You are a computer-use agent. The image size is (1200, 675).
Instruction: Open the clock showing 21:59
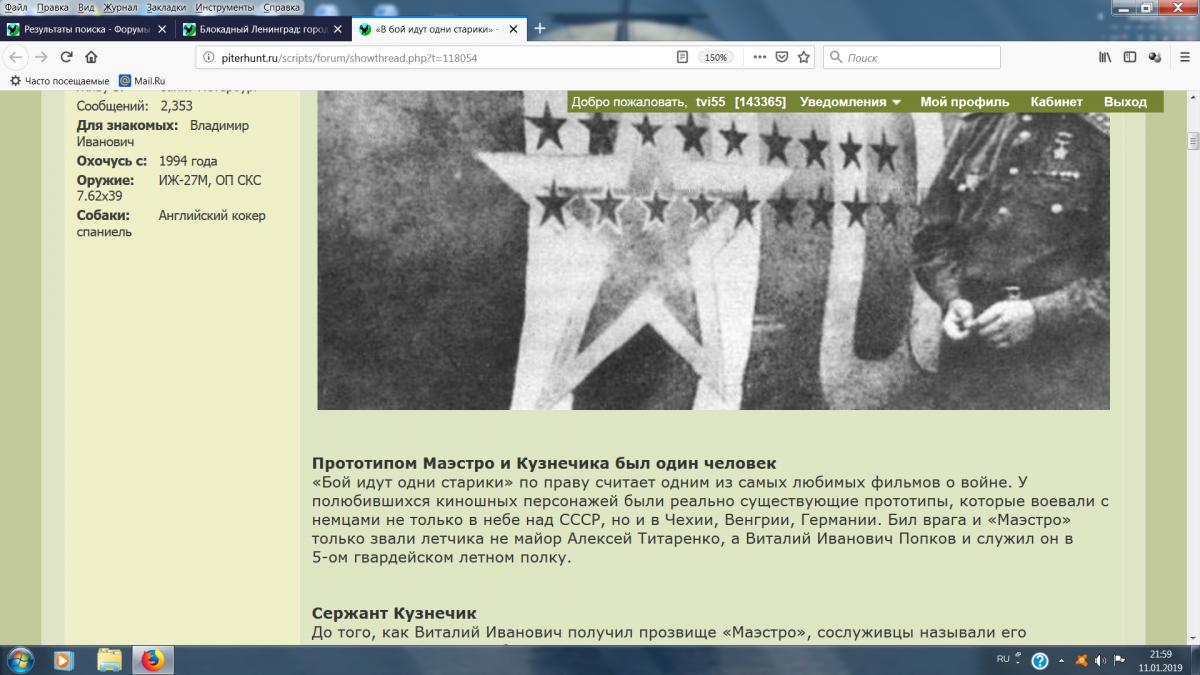pos(1160,654)
